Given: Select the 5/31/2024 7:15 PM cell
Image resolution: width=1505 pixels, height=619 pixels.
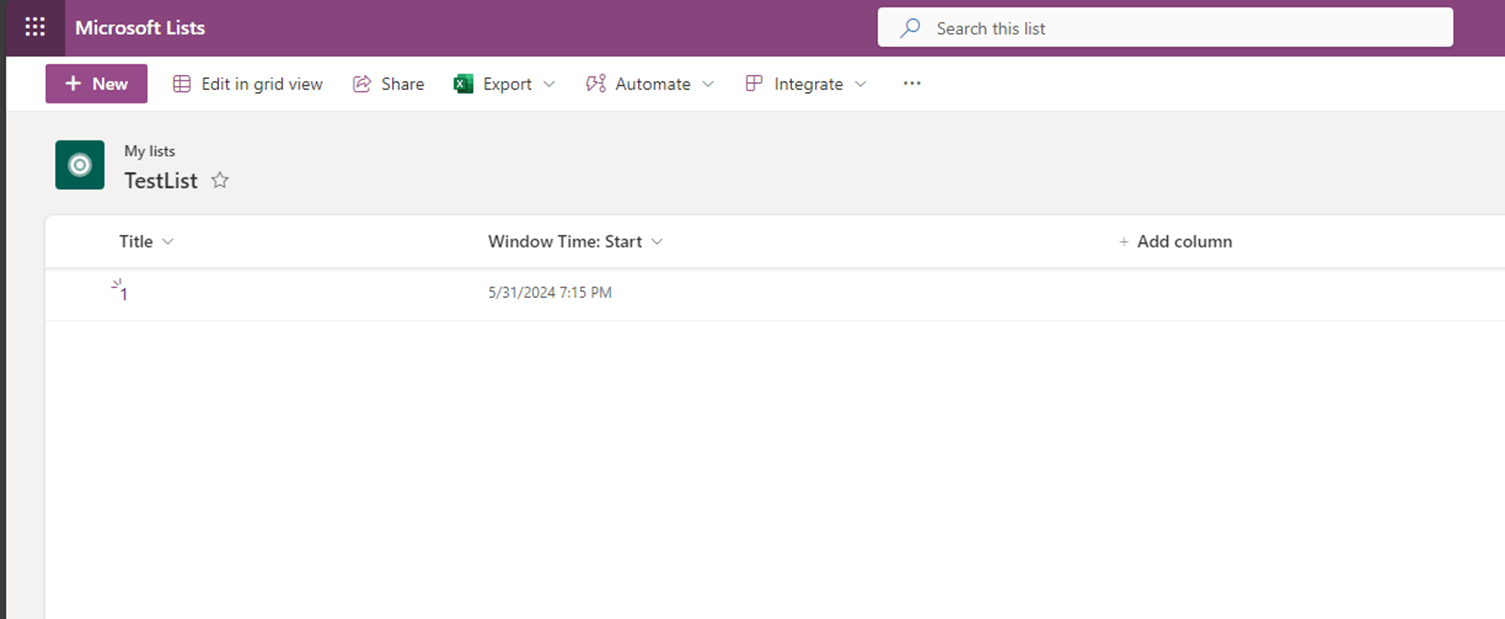Looking at the screenshot, I should tap(550, 293).
